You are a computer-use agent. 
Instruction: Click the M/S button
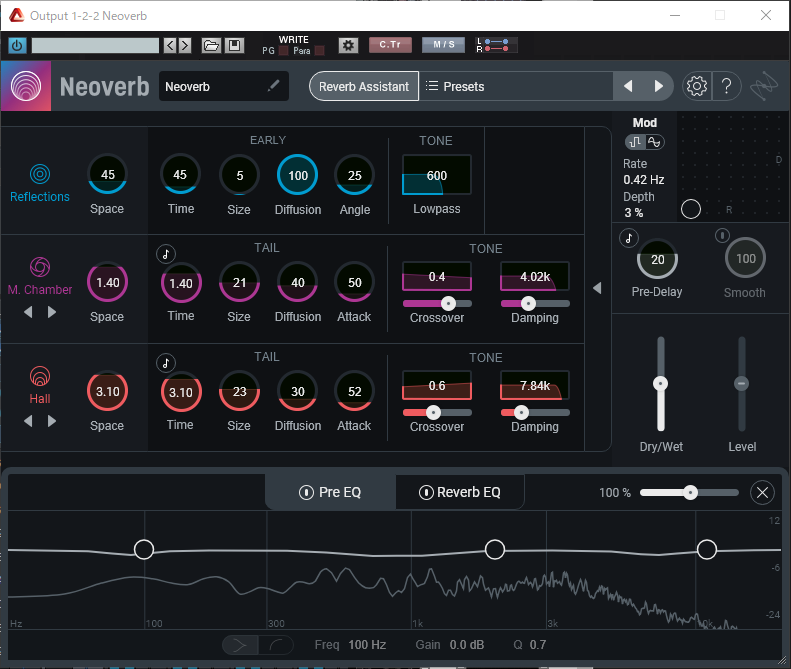(444, 45)
